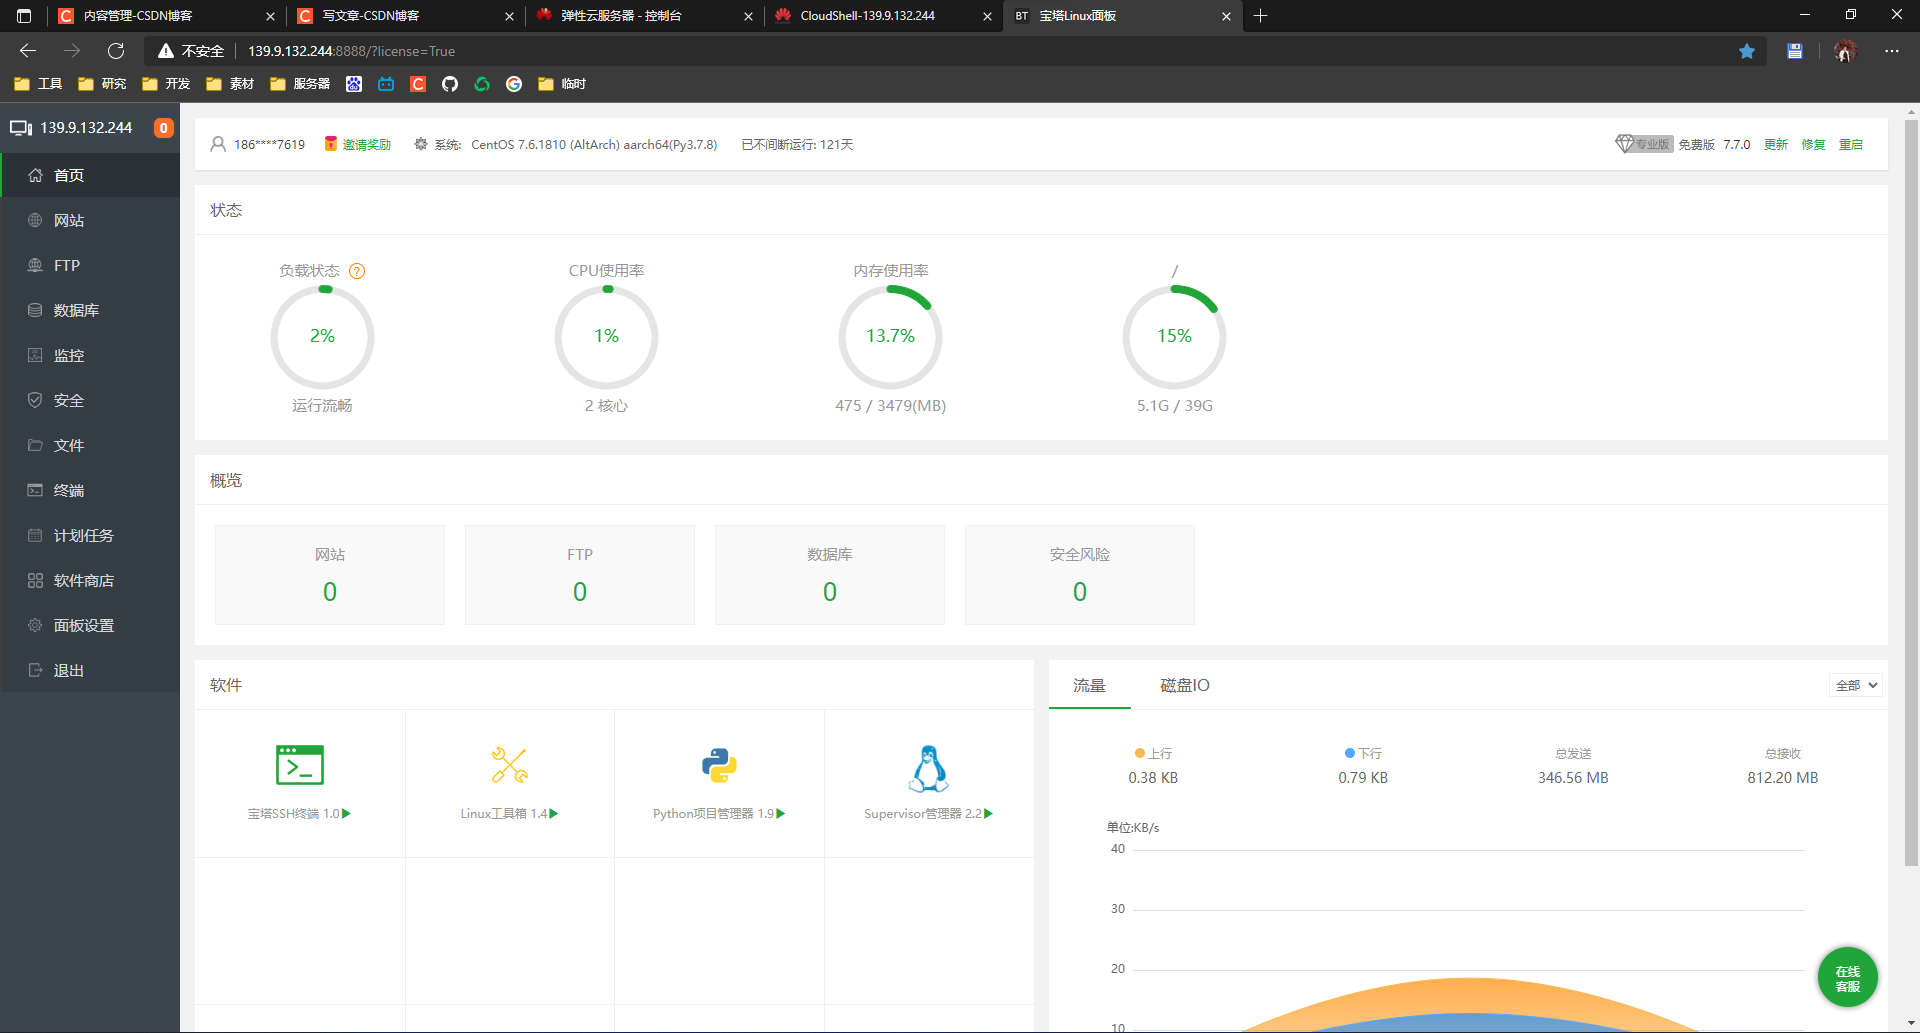Click the green arrow after Linux工具箱 1.4
Screen dimensions: 1920x1033
pos(554,814)
